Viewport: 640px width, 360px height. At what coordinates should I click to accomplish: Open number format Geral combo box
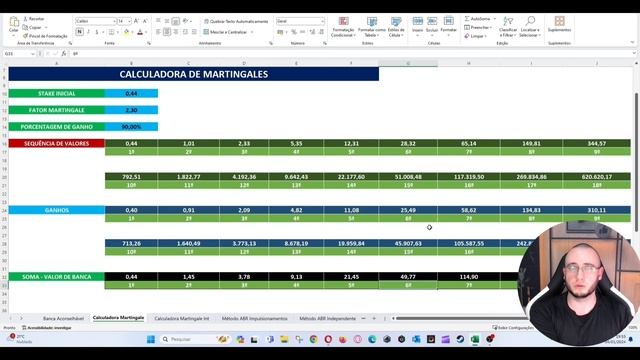tap(300, 21)
